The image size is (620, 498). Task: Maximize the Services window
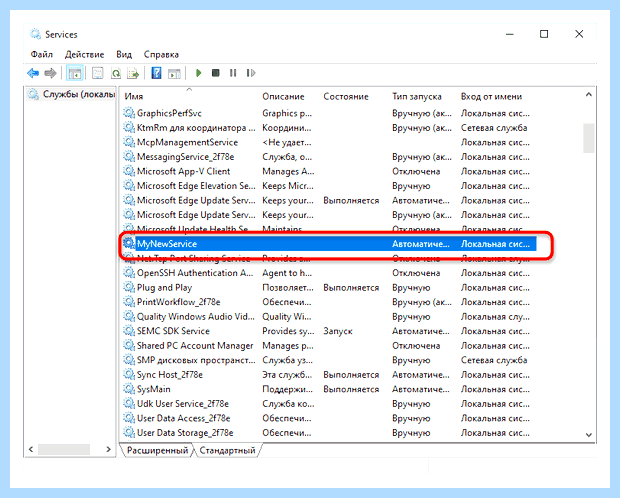click(544, 34)
